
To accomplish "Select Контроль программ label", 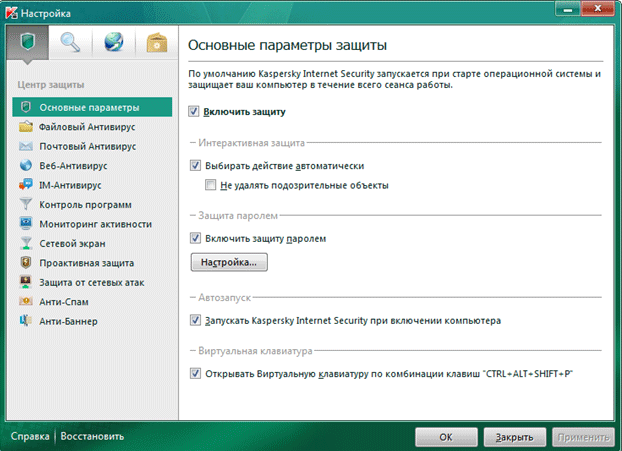I will (85, 205).
